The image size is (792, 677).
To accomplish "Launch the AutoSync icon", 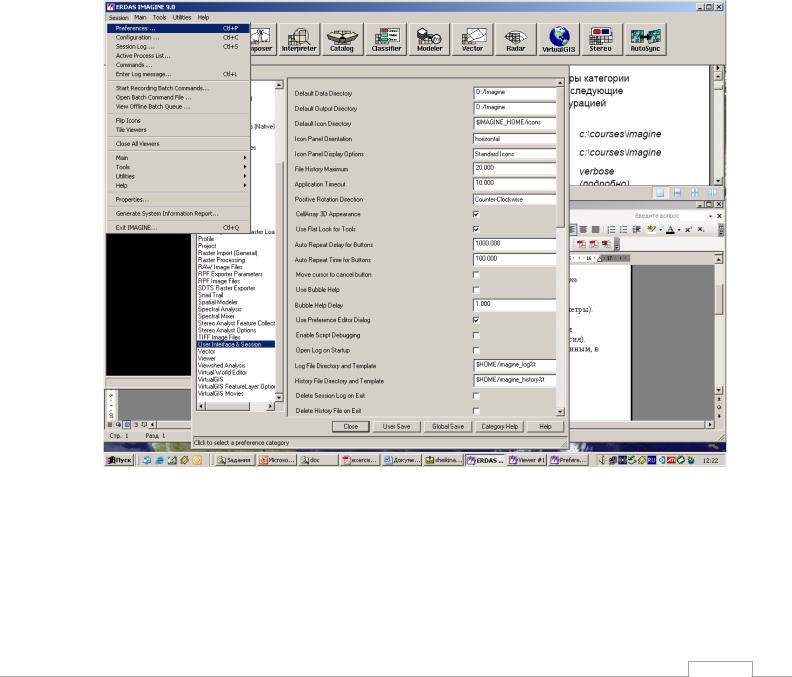I will tap(646, 39).
